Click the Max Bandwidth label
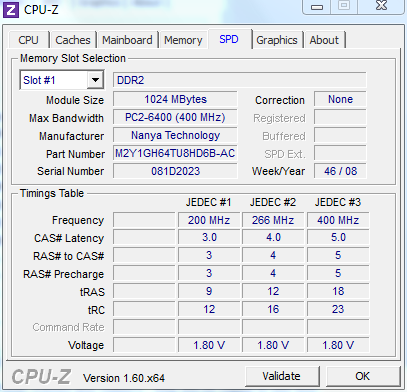 (66, 118)
